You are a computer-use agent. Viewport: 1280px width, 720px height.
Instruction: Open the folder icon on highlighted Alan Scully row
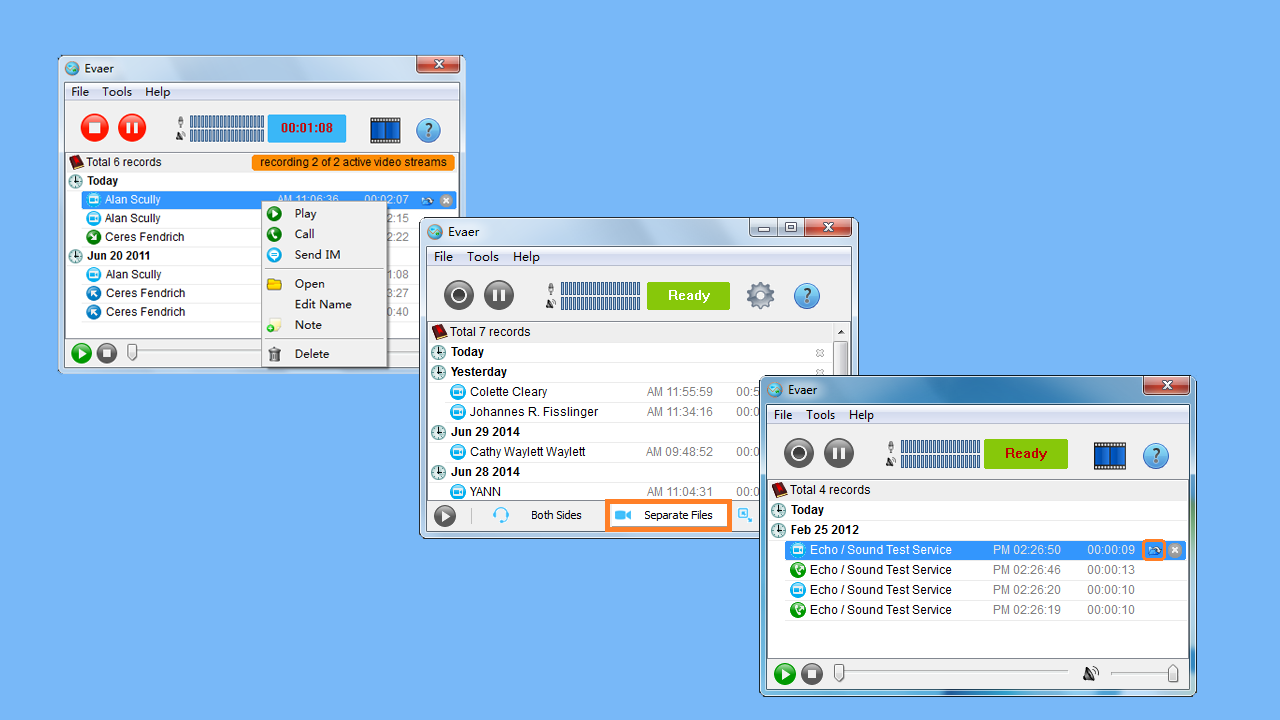(427, 200)
